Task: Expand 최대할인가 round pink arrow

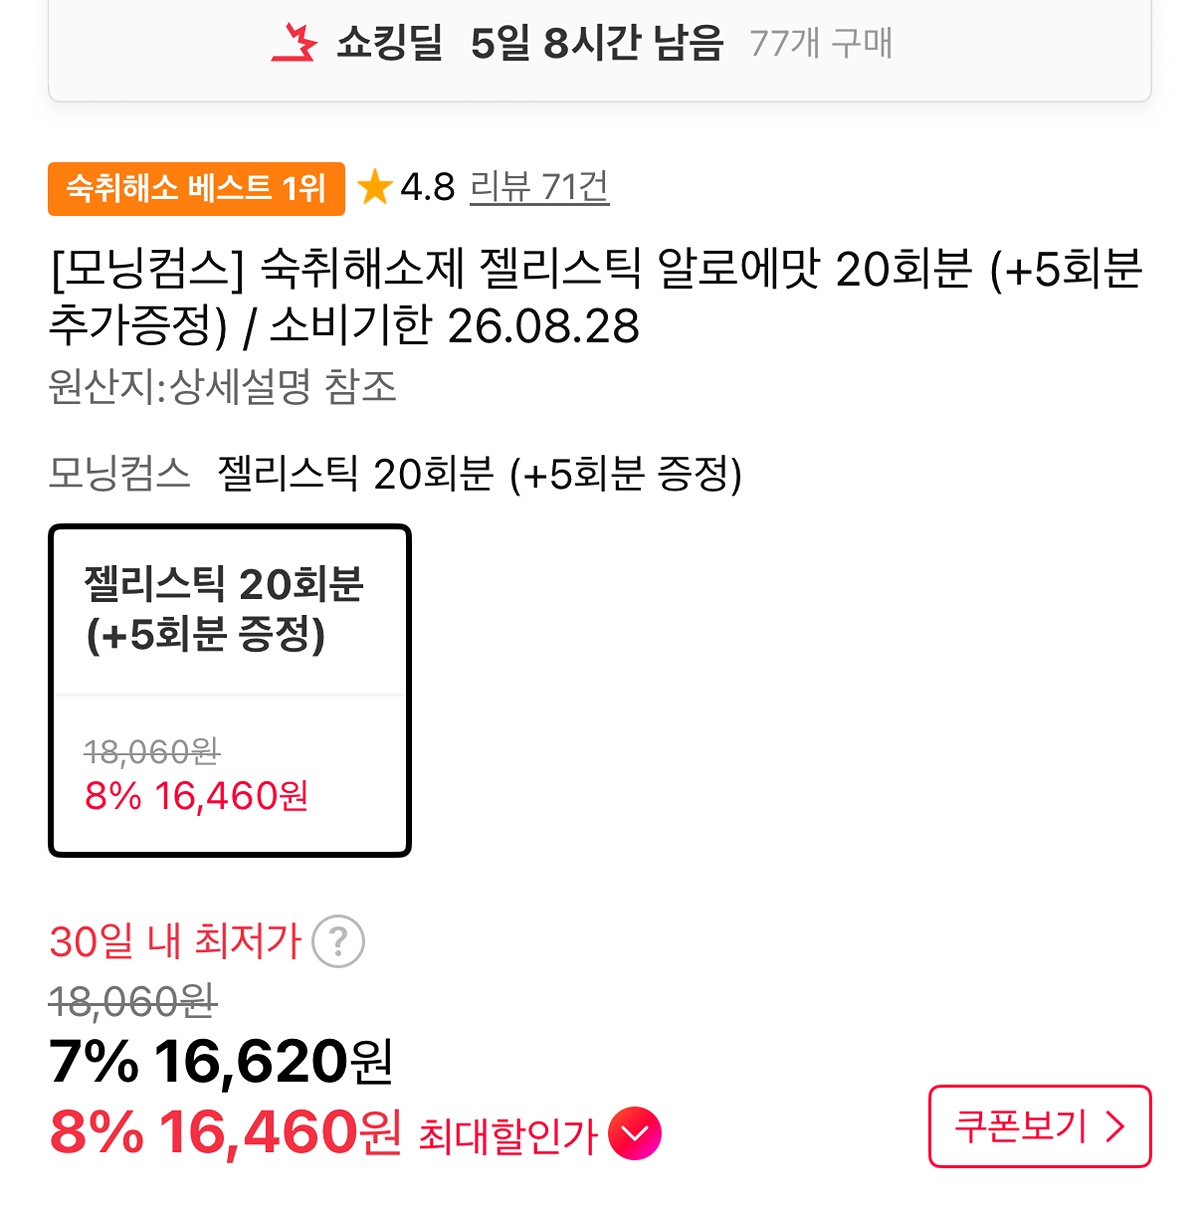Action: [635, 1134]
